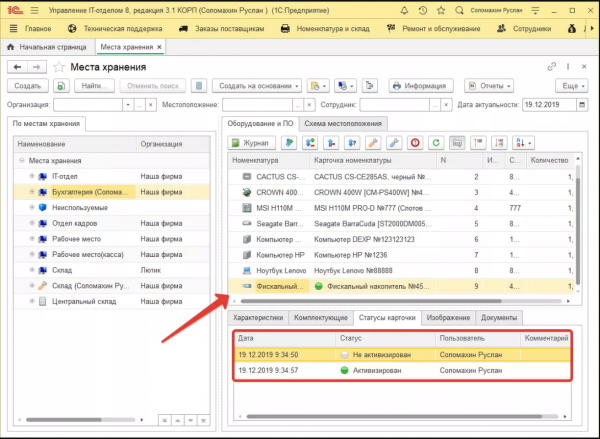Image resolution: width=600 pixels, height=439 pixels.
Task: Click the green flag equipment toolbar icon
Action: pyautogui.click(x=289, y=143)
